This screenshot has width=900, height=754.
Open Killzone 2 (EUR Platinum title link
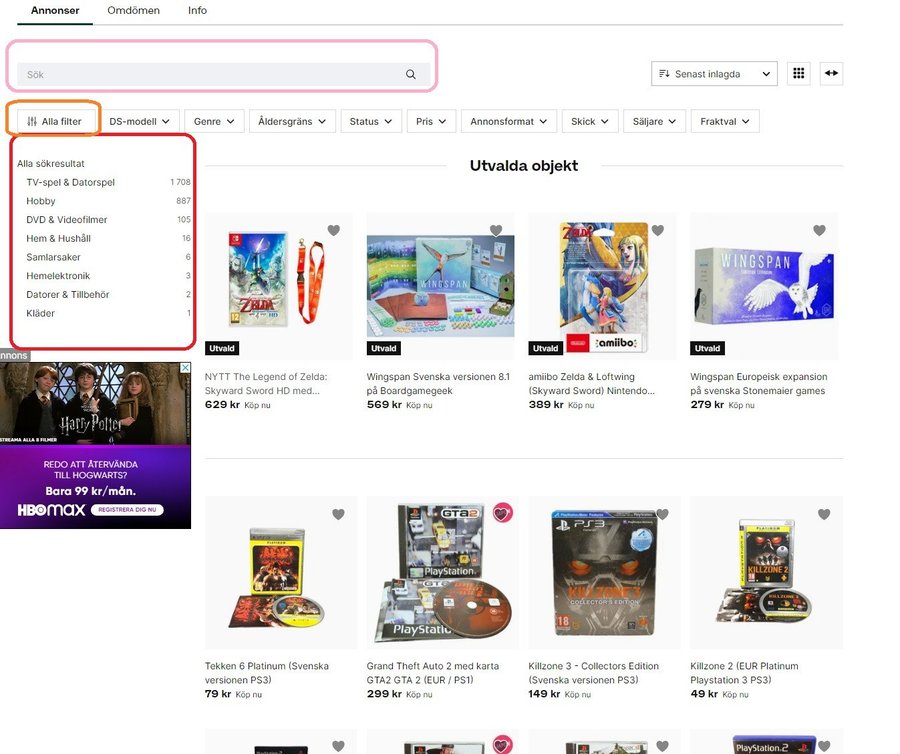(x=744, y=673)
